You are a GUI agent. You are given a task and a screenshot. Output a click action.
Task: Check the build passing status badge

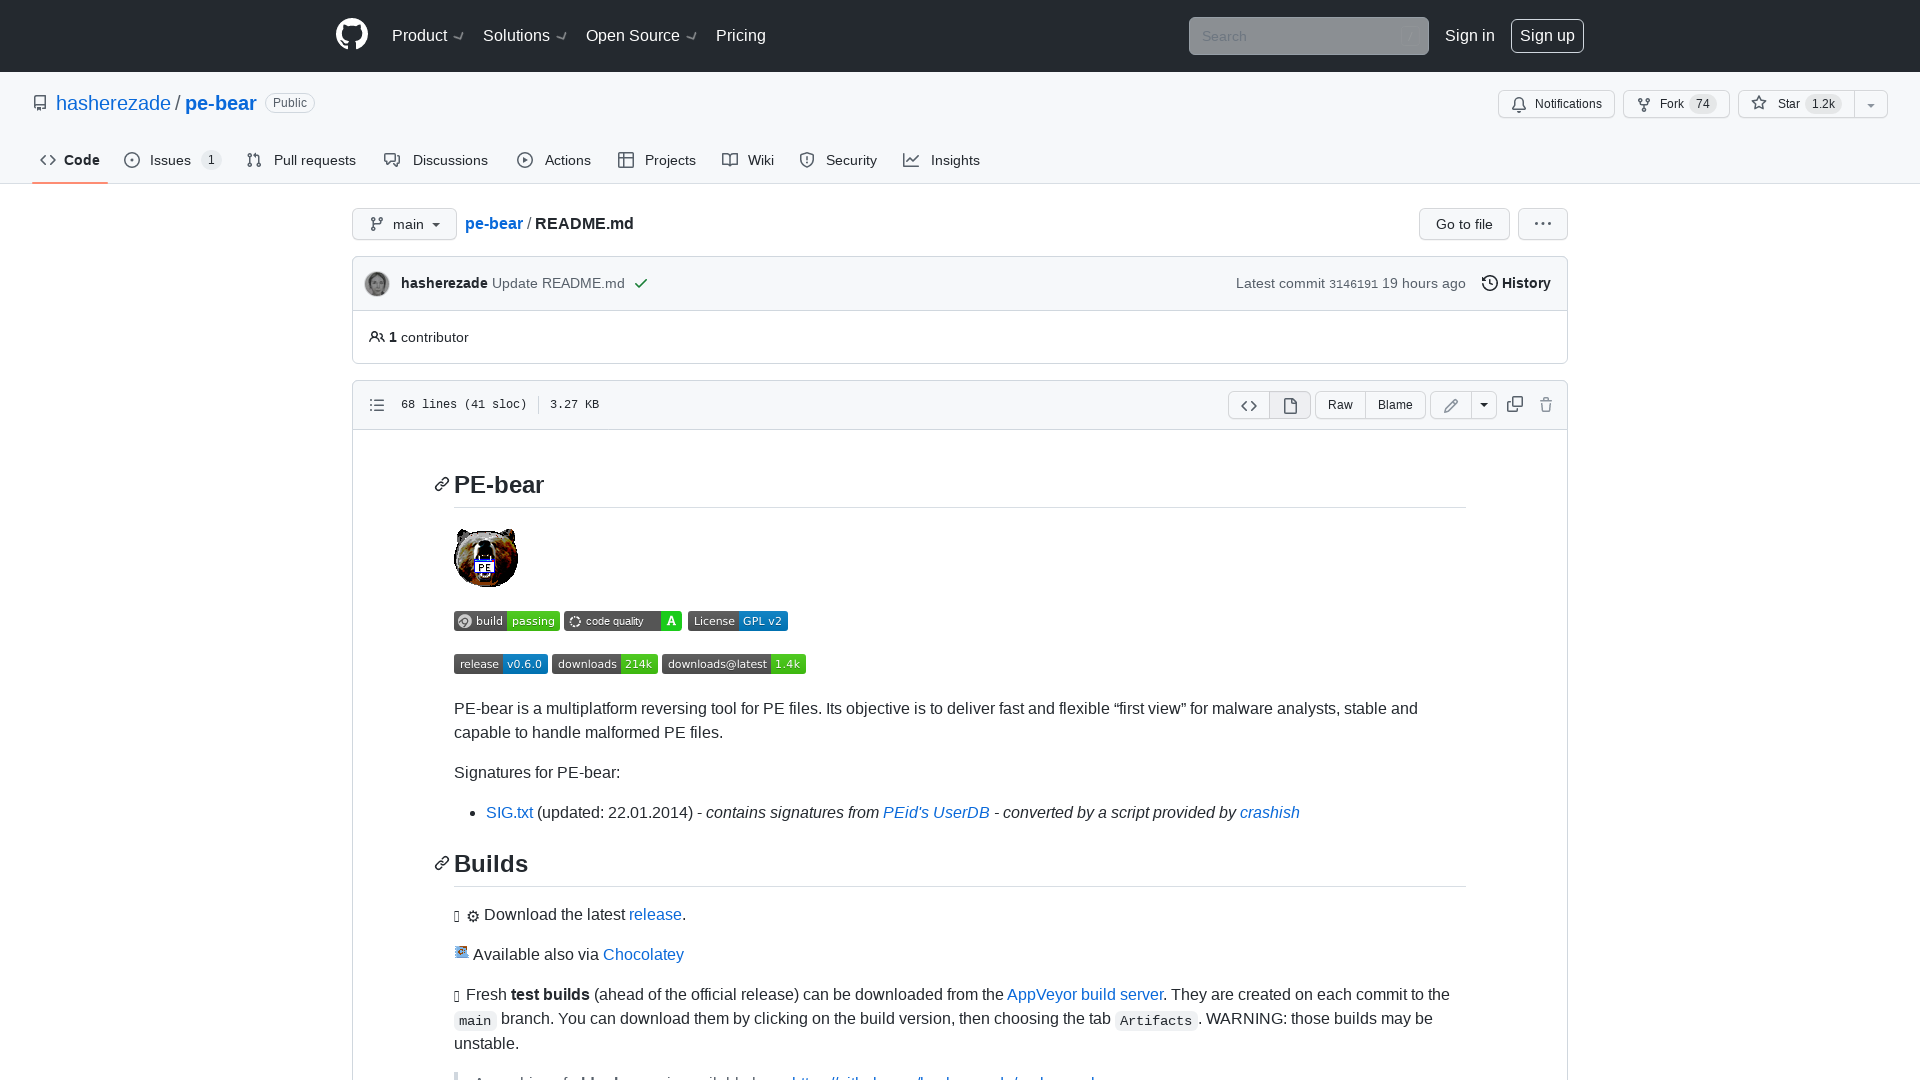(x=506, y=621)
